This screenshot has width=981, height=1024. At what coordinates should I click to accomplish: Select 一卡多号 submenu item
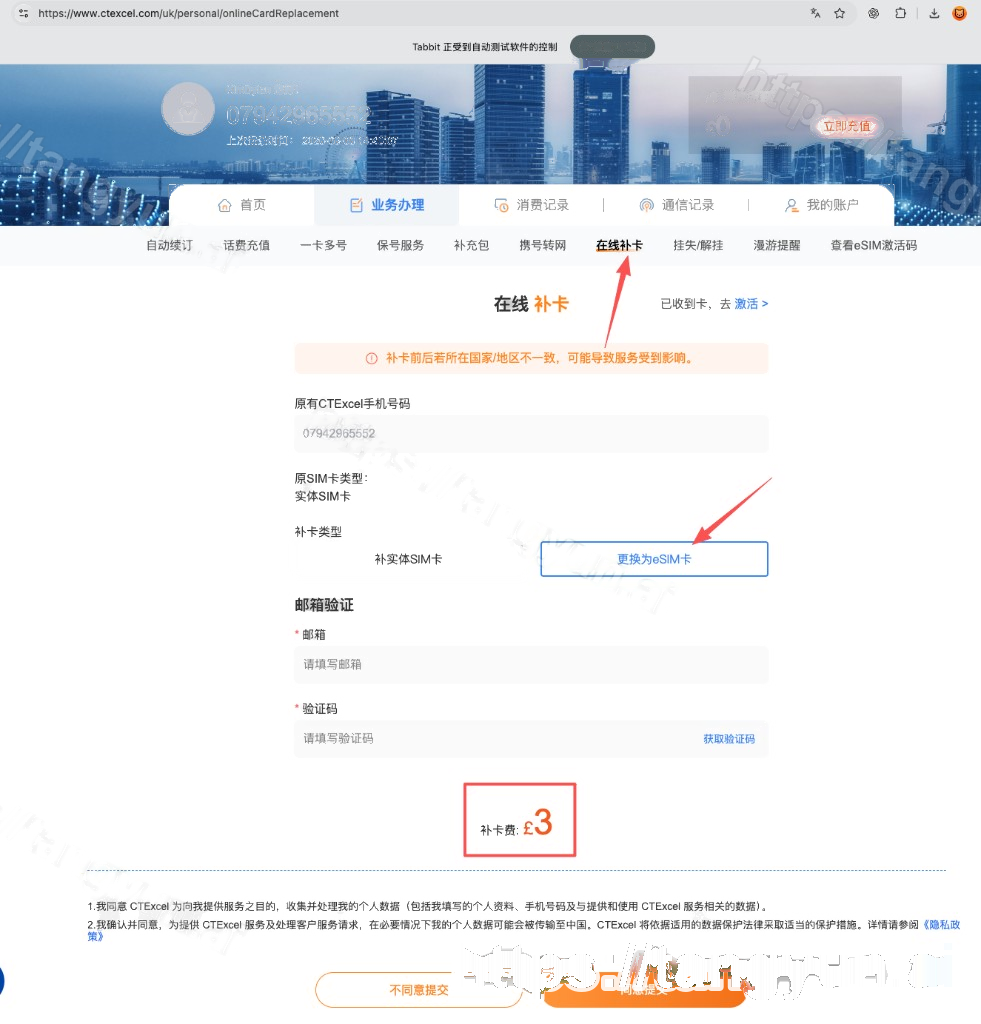pos(323,245)
